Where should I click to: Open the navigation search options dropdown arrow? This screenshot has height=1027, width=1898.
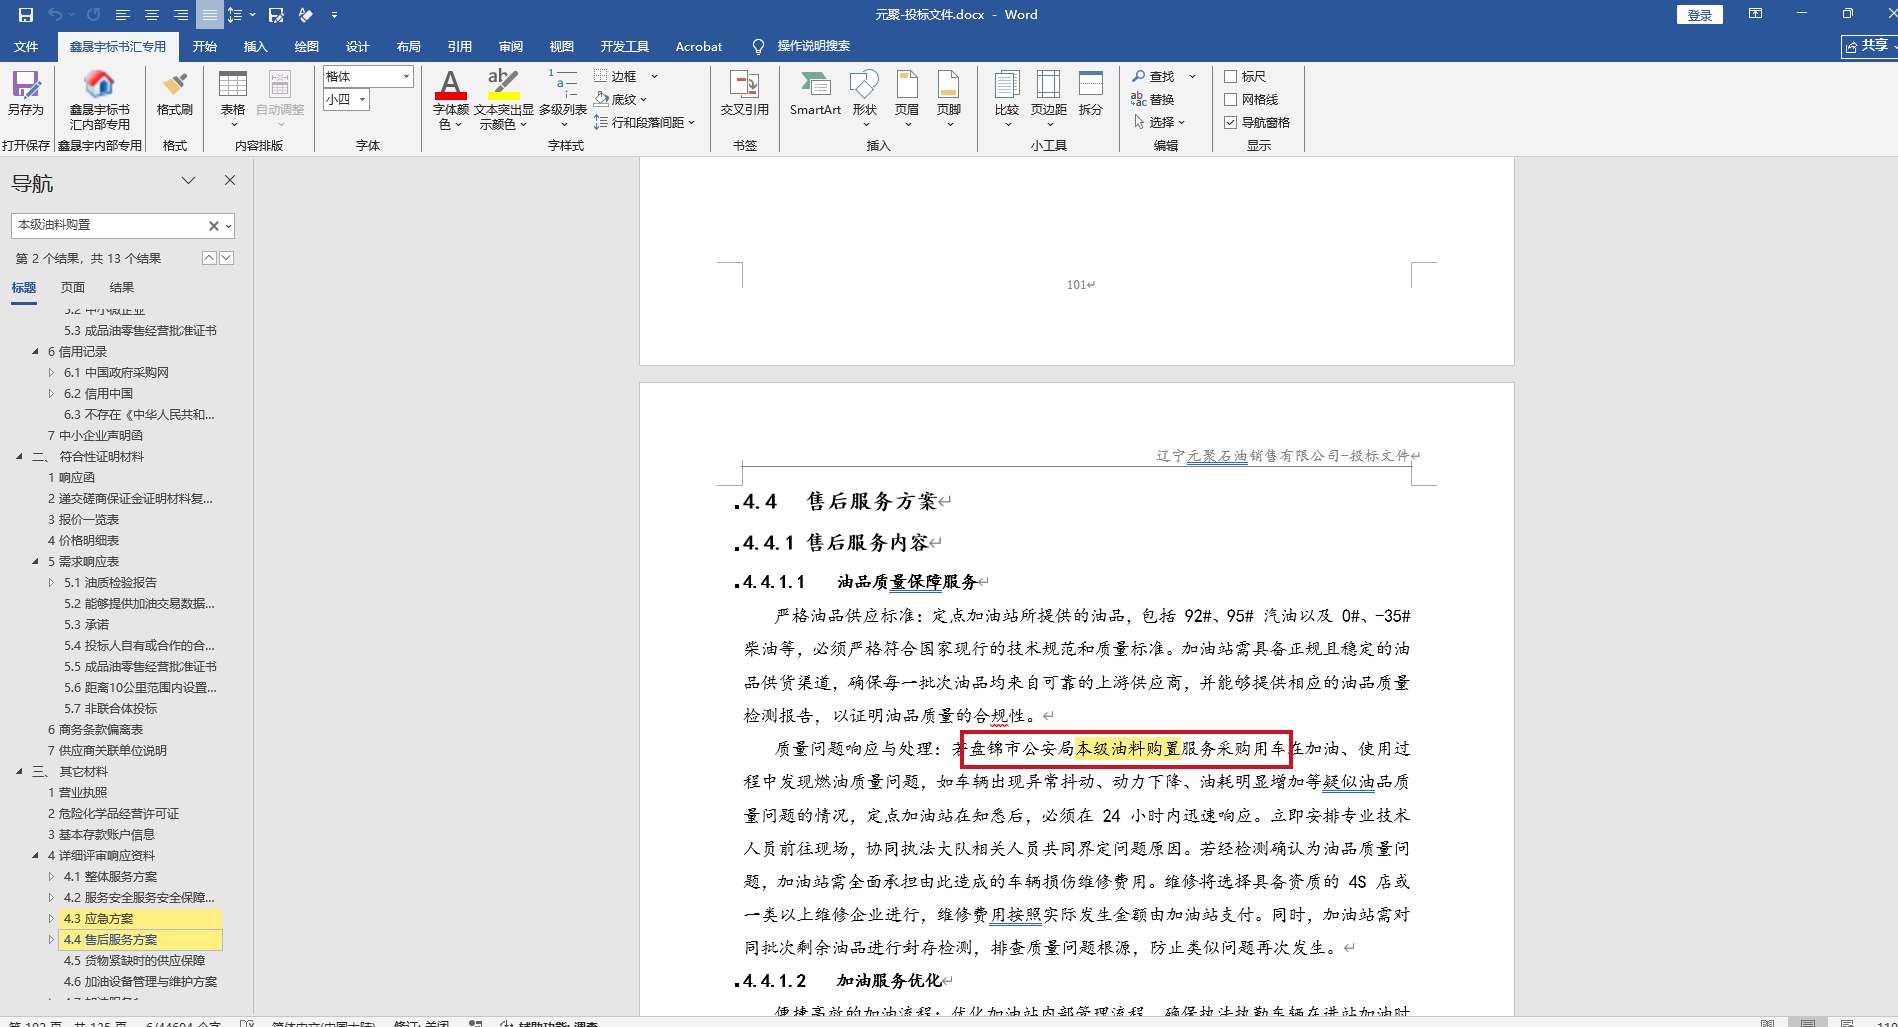(x=229, y=226)
